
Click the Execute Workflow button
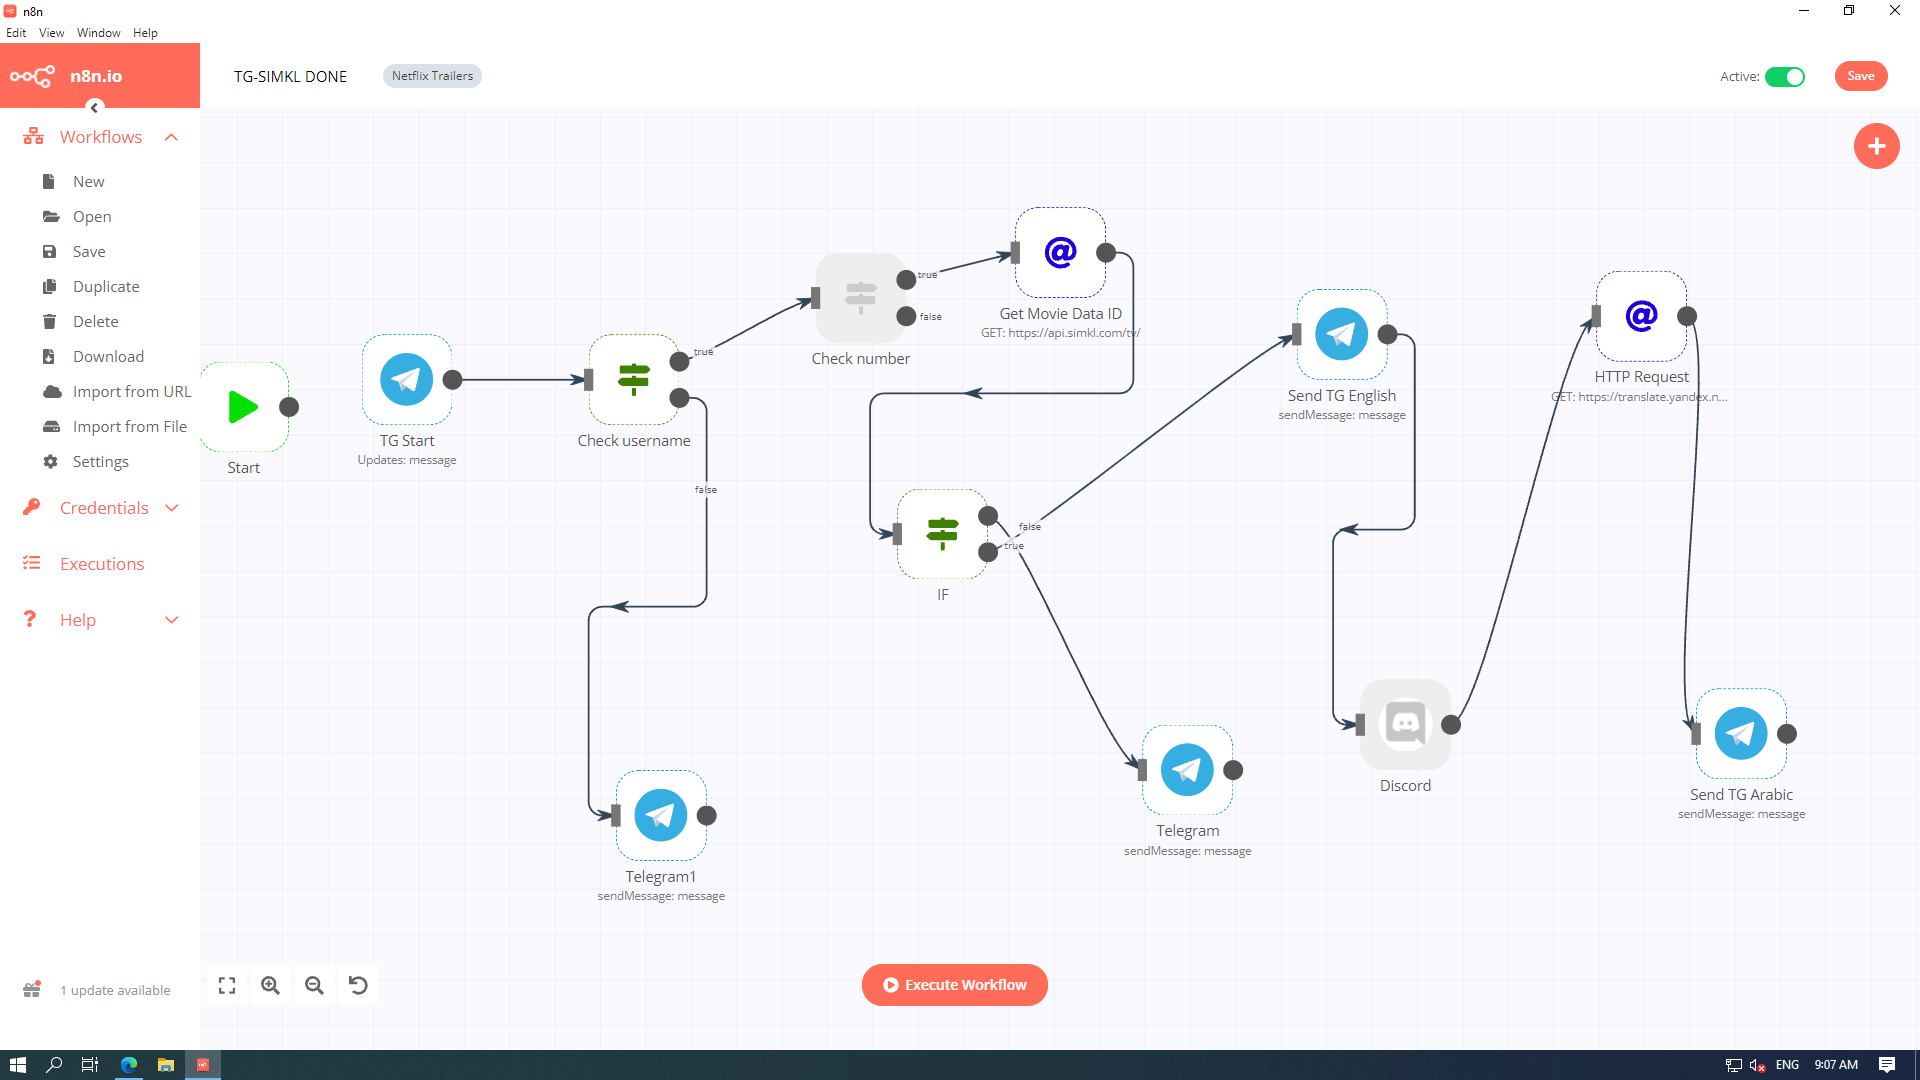point(954,985)
